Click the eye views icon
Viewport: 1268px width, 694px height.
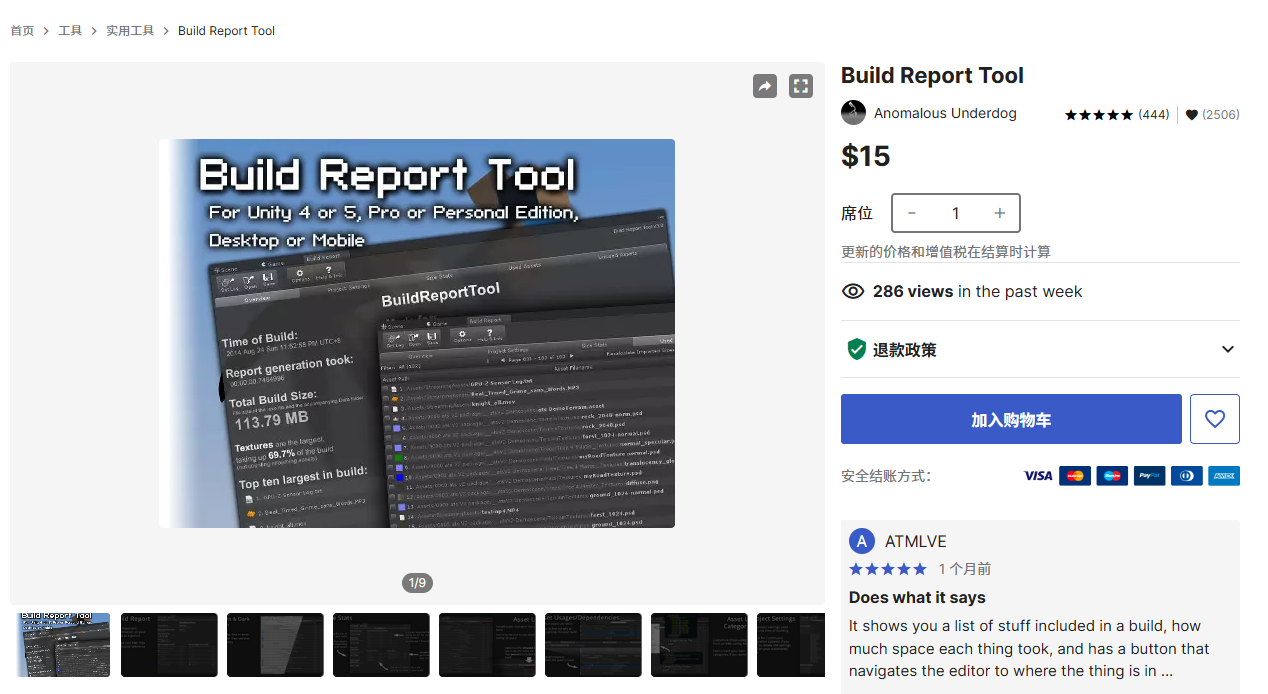(853, 292)
